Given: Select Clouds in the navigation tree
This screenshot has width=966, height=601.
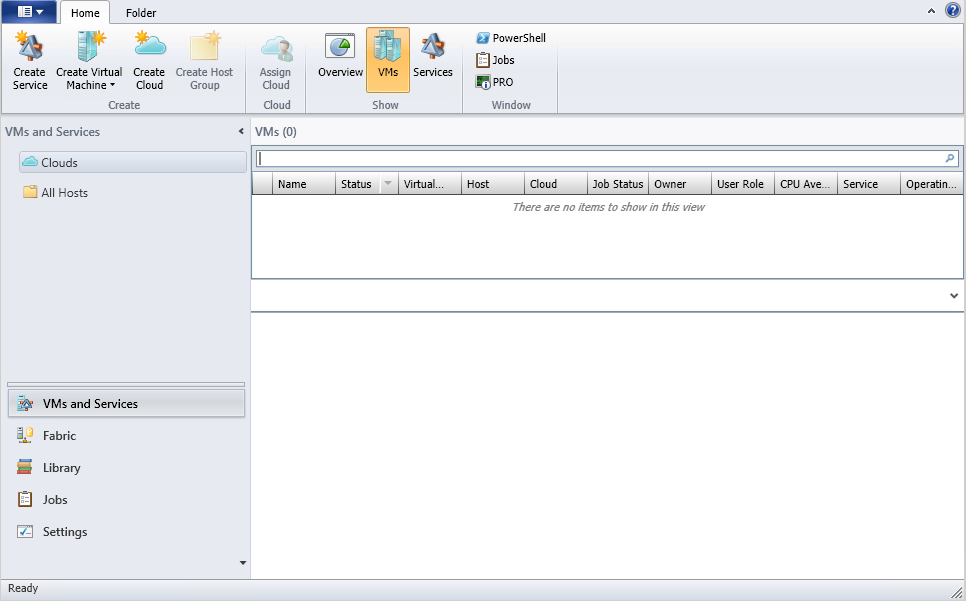Looking at the screenshot, I should pos(59,163).
